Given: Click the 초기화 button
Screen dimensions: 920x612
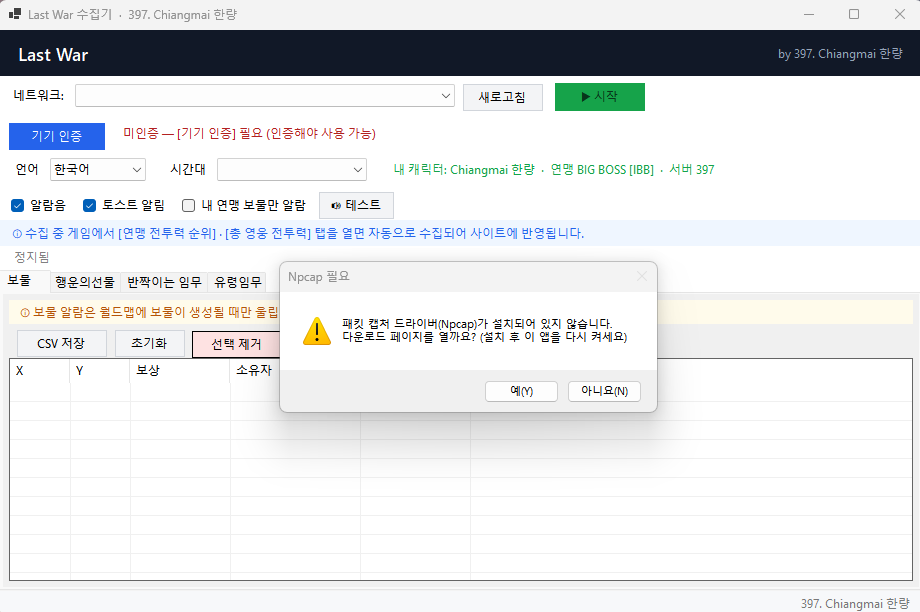Looking at the screenshot, I should (x=150, y=343).
